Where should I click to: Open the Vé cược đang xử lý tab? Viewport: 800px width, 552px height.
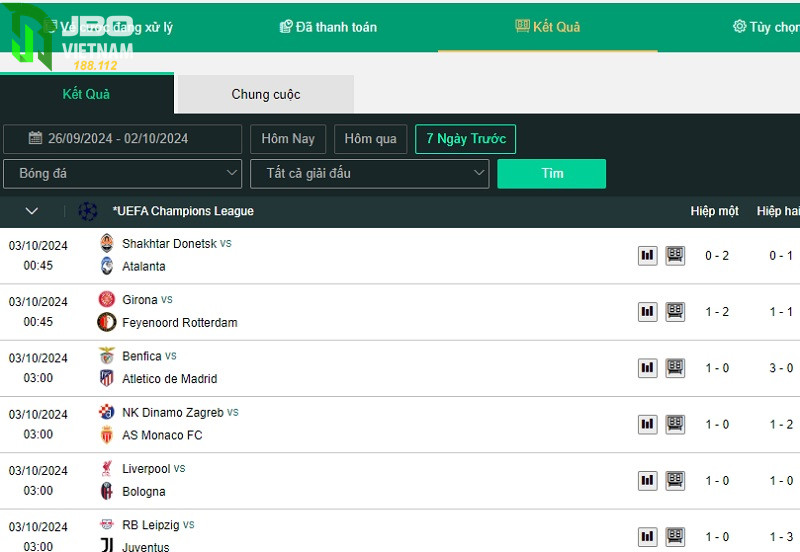(109, 27)
